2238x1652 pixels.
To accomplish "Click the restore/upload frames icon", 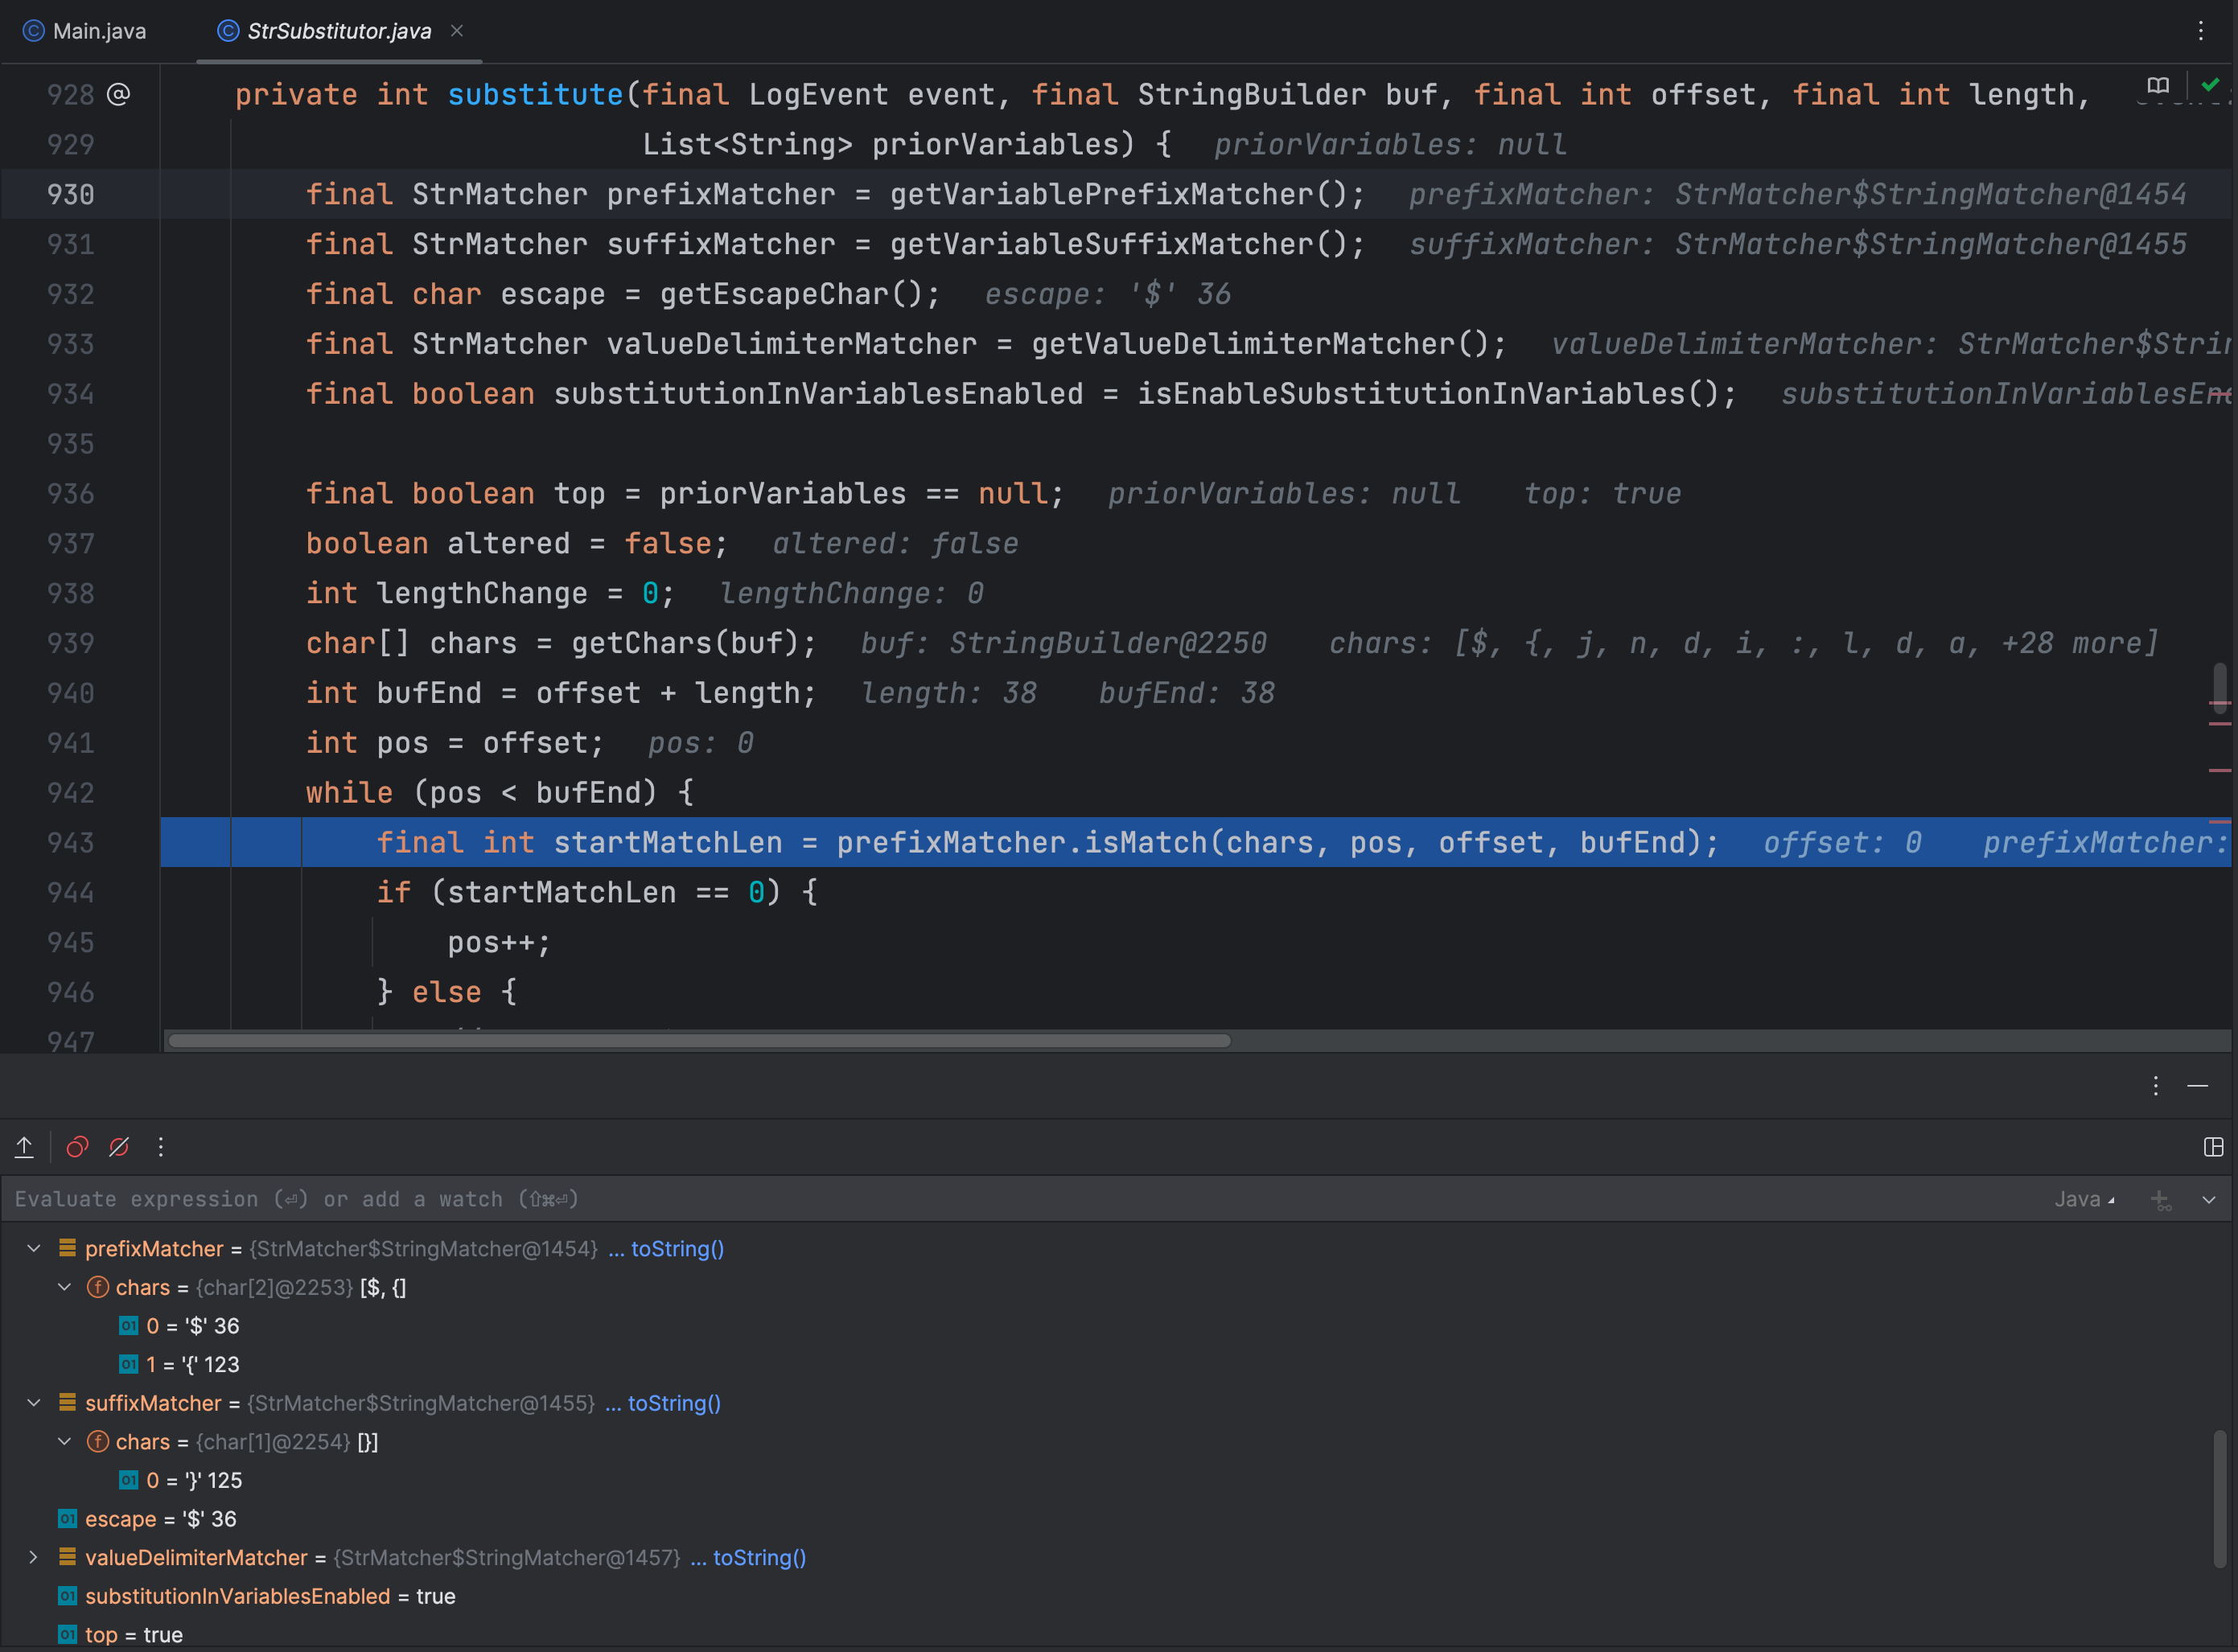I will point(24,1147).
